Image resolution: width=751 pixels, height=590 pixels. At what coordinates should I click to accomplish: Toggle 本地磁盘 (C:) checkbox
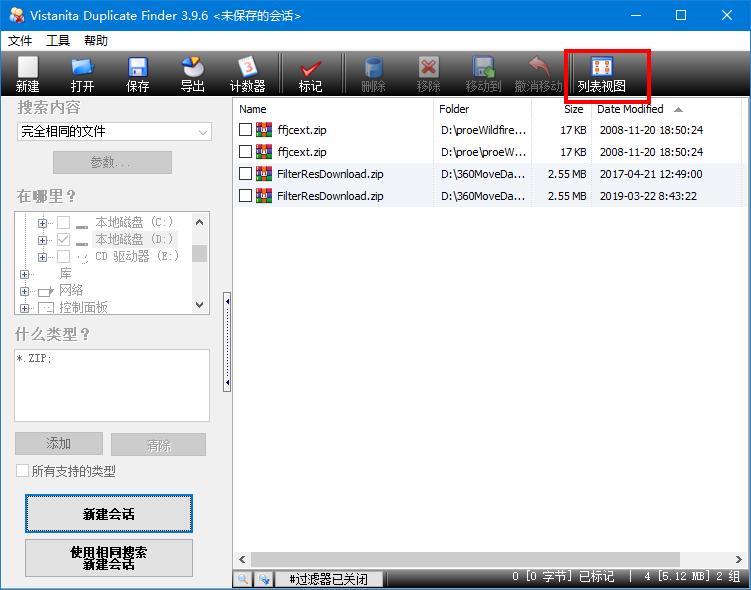click(x=63, y=223)
